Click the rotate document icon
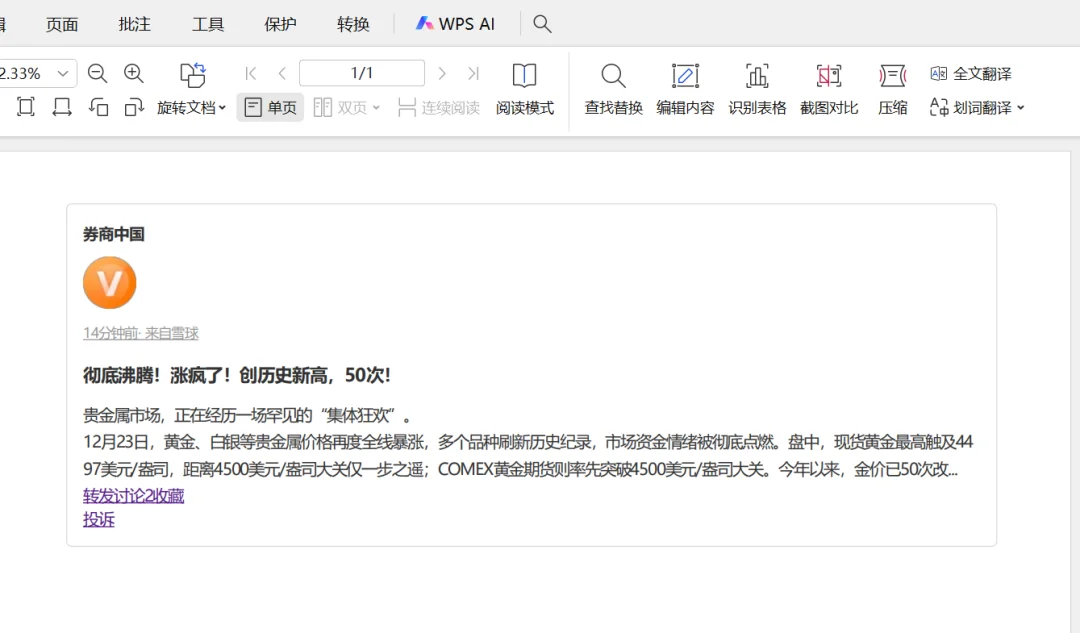This screenshot has width=1080, height=633. [192, 74]
